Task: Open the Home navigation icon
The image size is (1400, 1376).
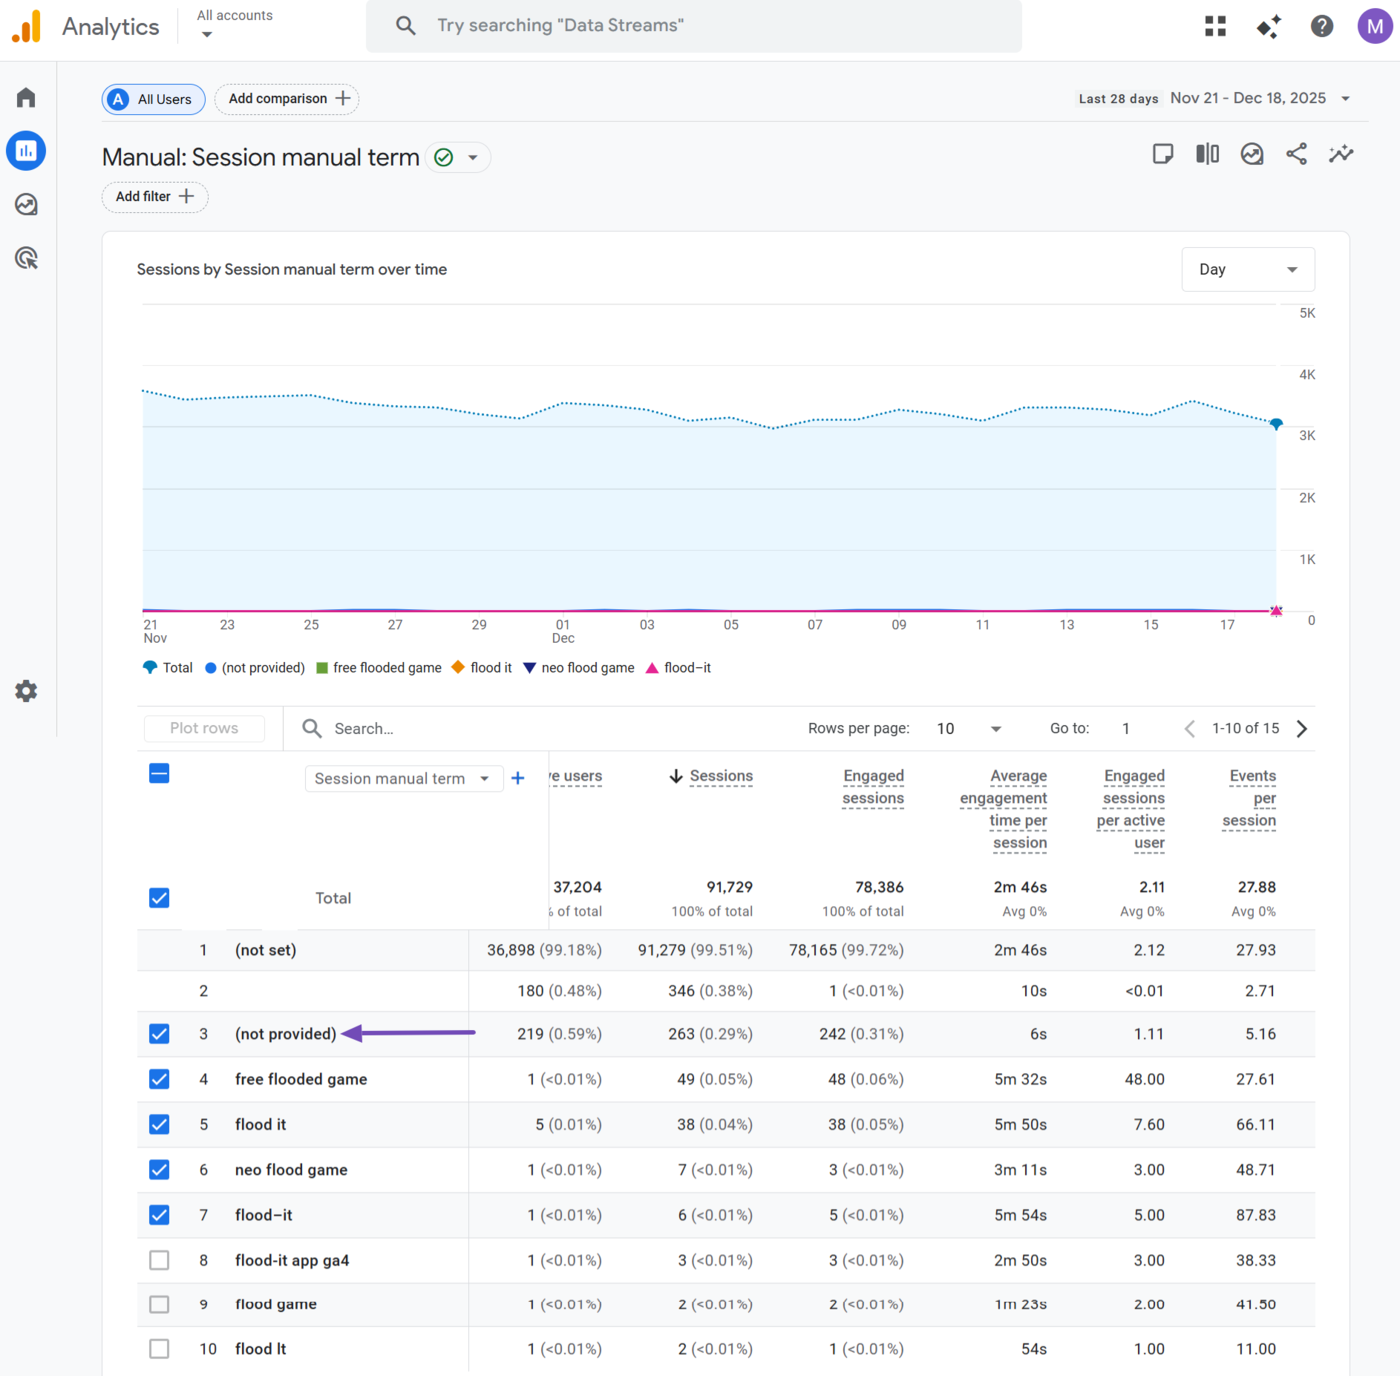Action: pos(25,97)
